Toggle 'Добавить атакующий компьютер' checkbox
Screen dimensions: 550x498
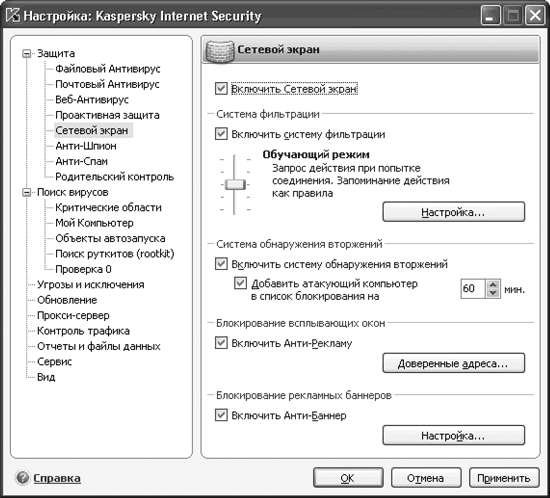[x=240, y=283]
